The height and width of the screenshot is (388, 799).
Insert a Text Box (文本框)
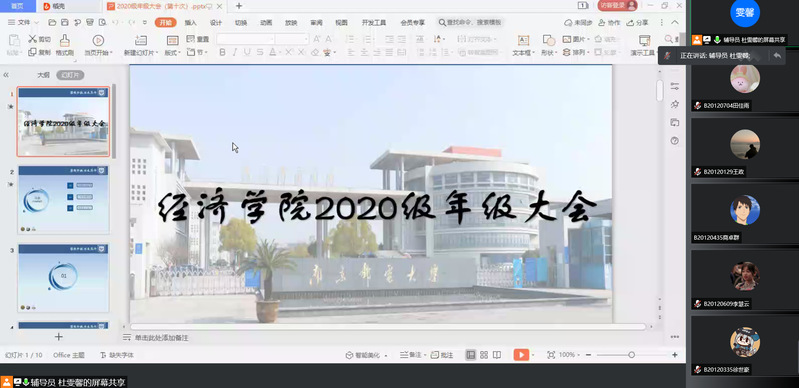[522, 45]
